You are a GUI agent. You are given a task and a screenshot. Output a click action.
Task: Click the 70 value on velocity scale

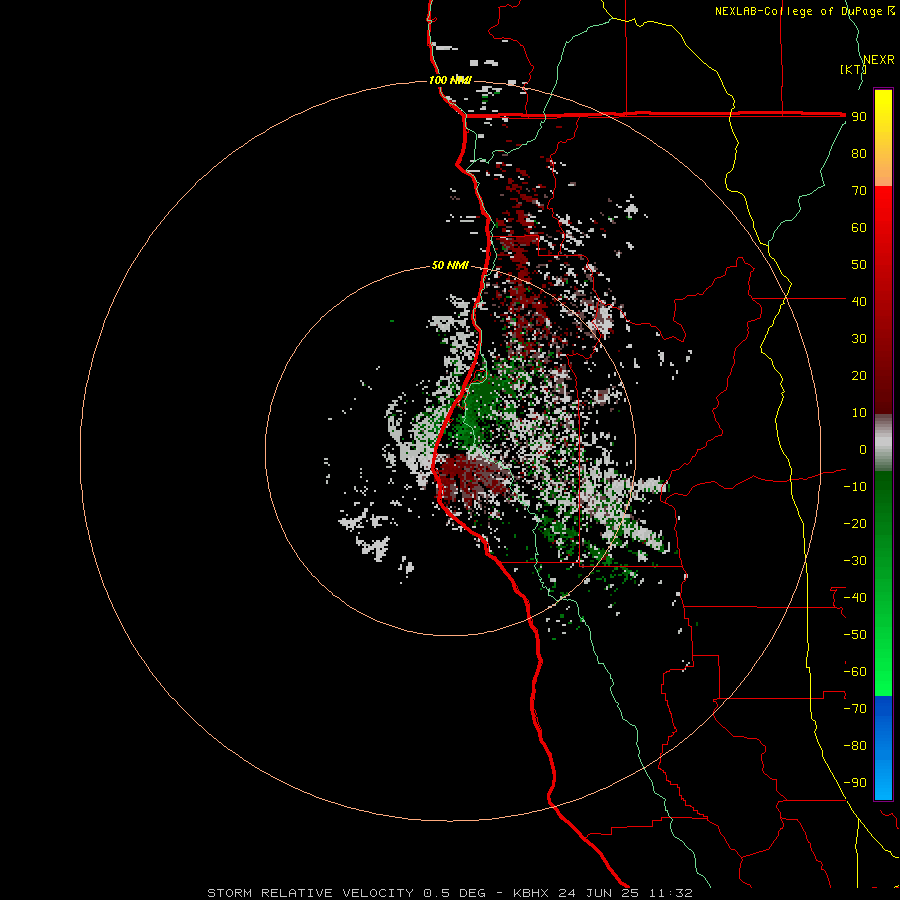click(859, 191)
